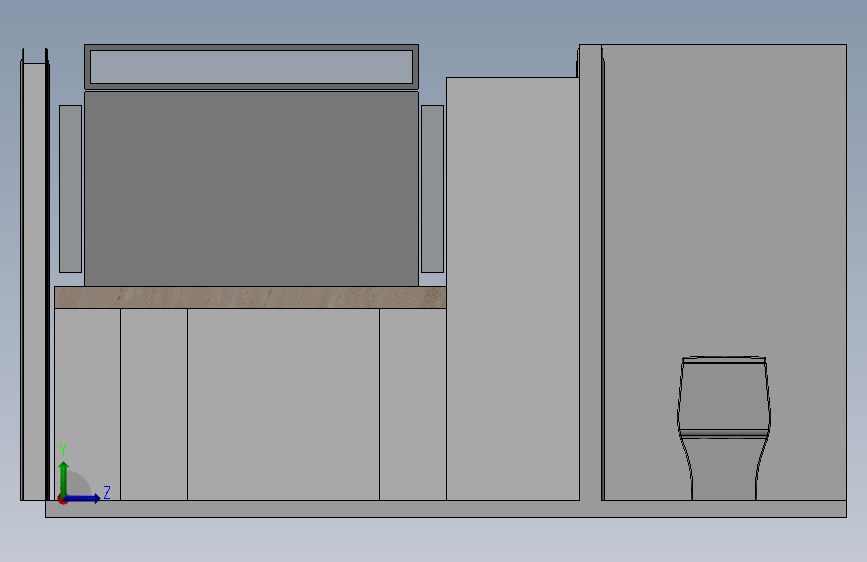Select the wooden countertop slab
This screenshot has width=867, height=562.
click(x=250, y=298)
